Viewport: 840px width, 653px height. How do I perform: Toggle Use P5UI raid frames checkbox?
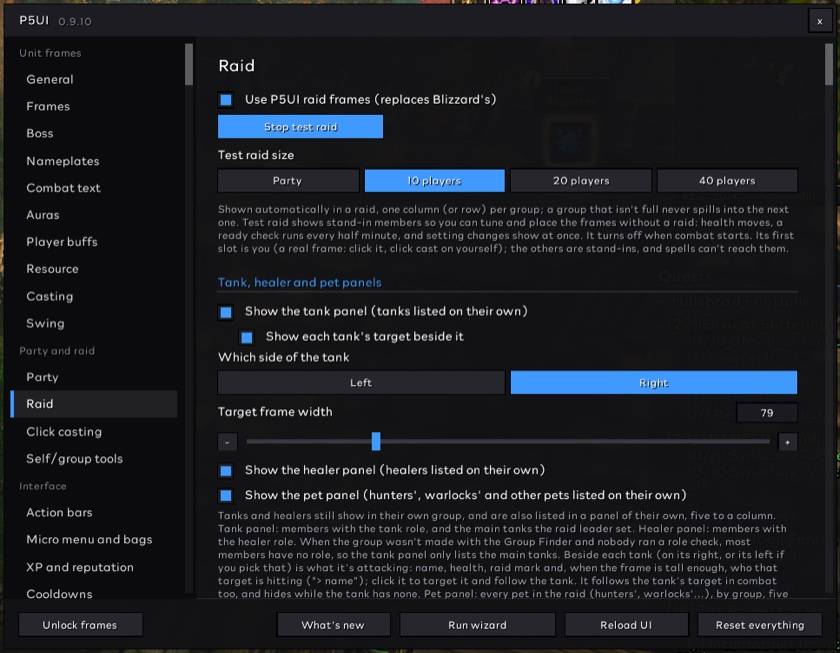[226, 100]
